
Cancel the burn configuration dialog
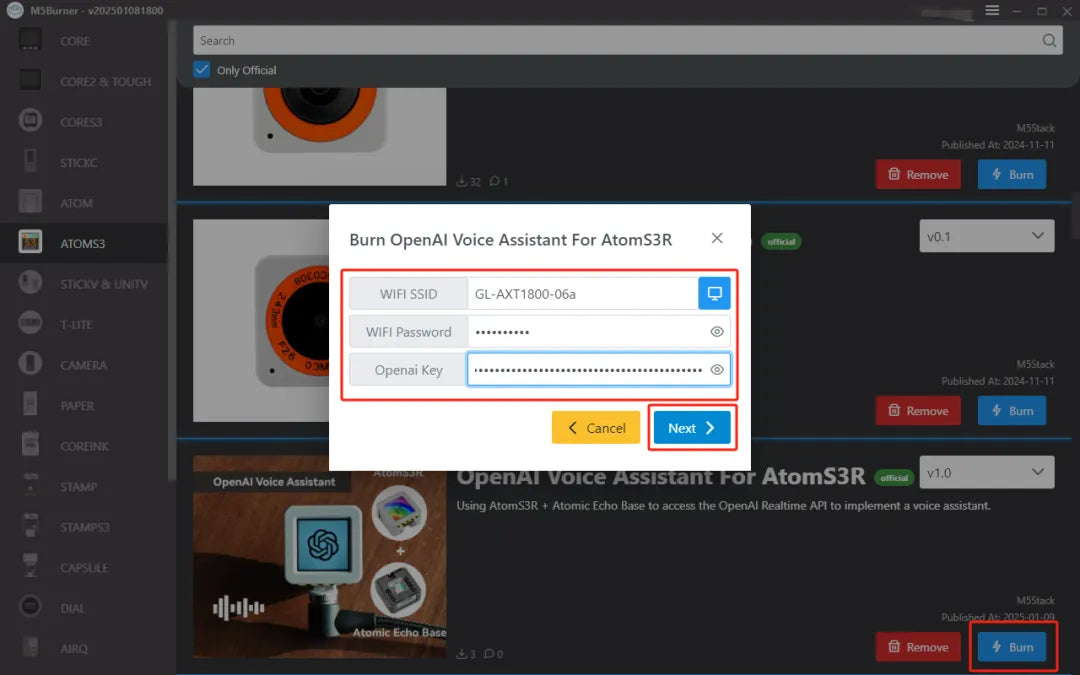[596, 428]
